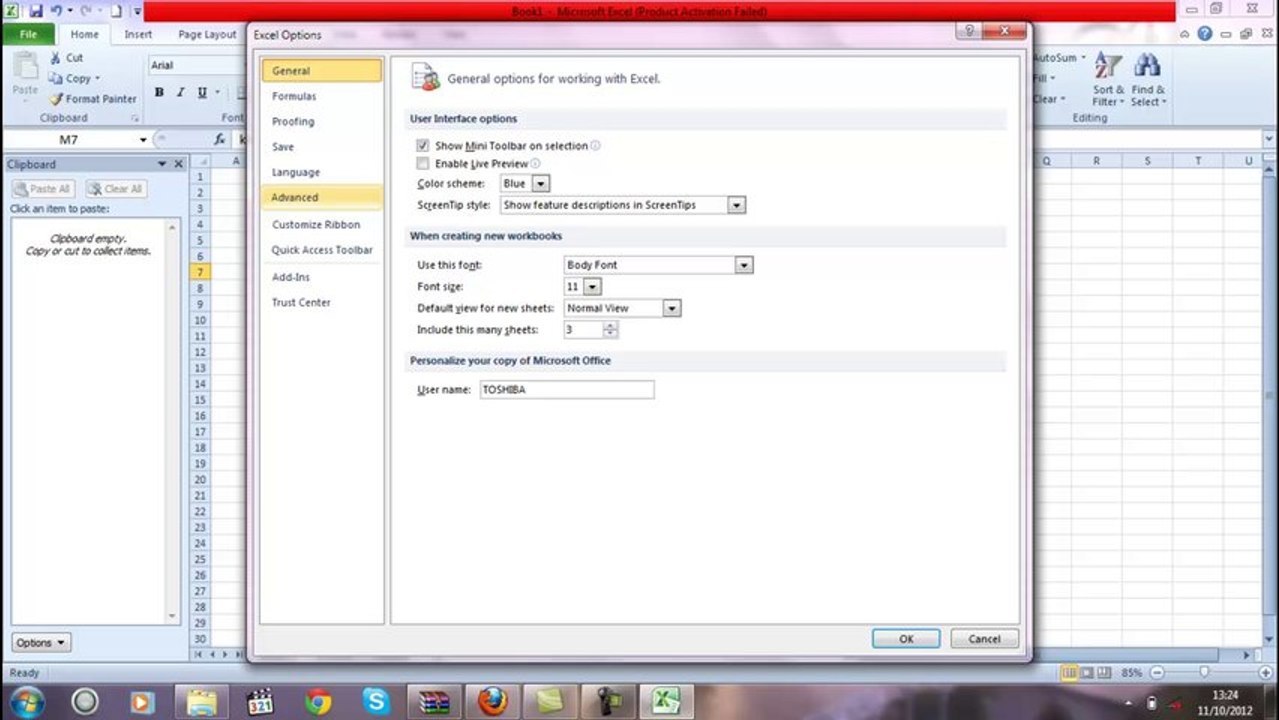This screenshot has height=720, width=1279.
Task: Open Default view for new sheets dropdown
Action: point(672,308)
